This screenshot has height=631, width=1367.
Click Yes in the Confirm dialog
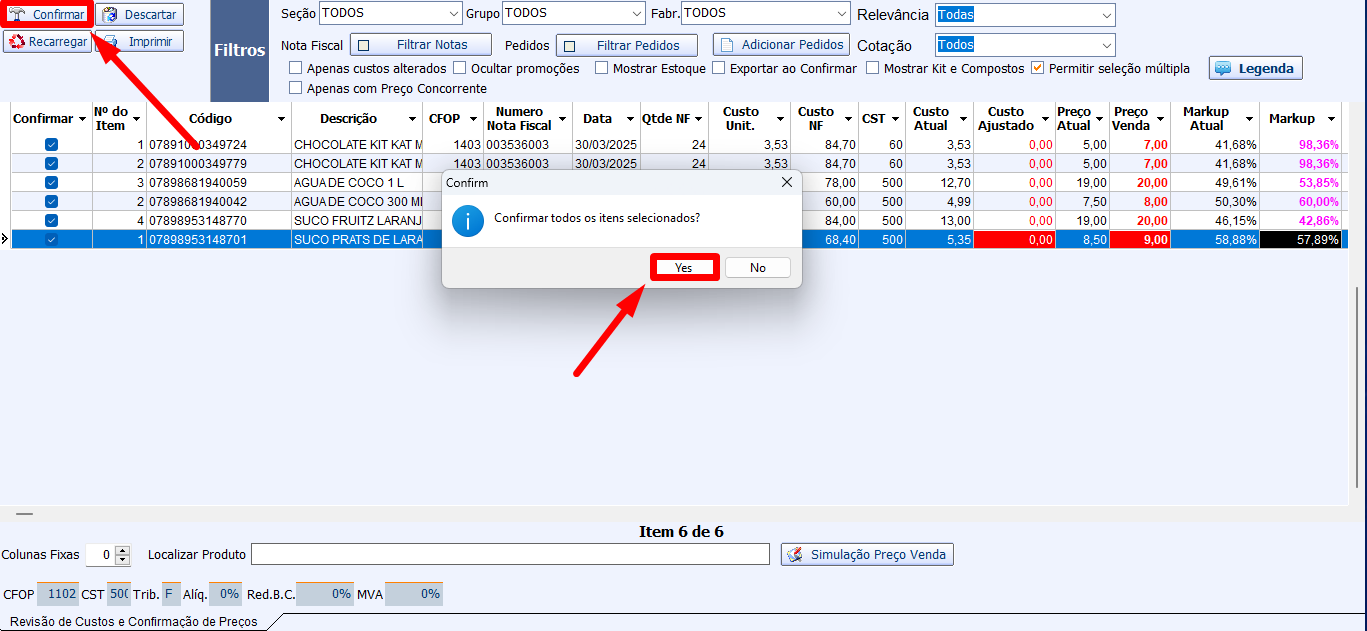[x=684, y=268]
